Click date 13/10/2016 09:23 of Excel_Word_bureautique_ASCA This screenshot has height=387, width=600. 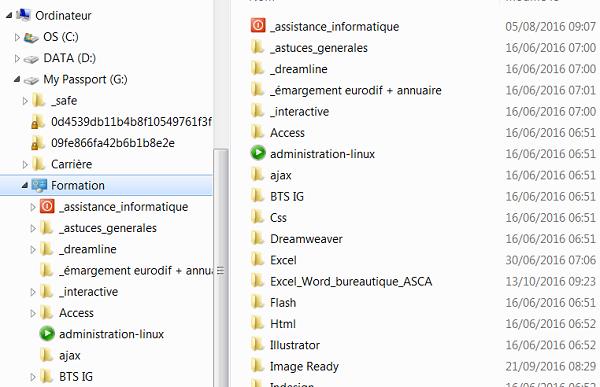[x=550, y=282]
